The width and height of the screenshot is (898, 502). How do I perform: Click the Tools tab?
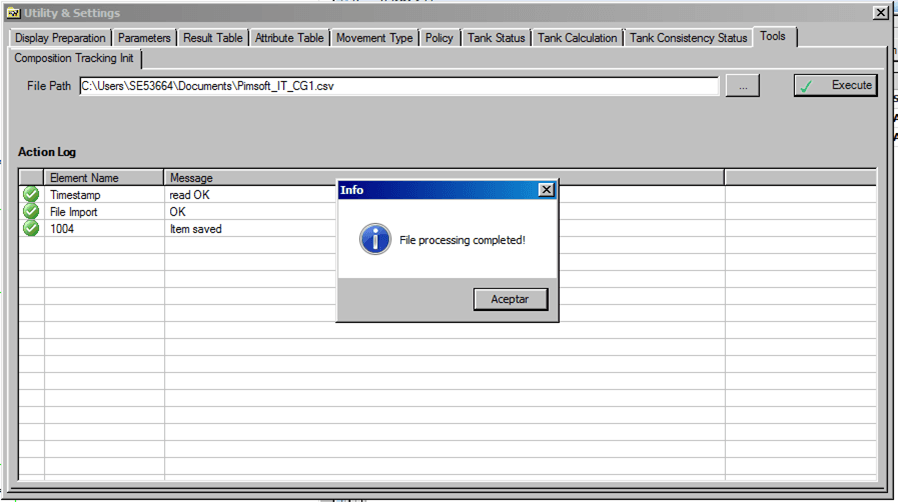tap(773, 36)
